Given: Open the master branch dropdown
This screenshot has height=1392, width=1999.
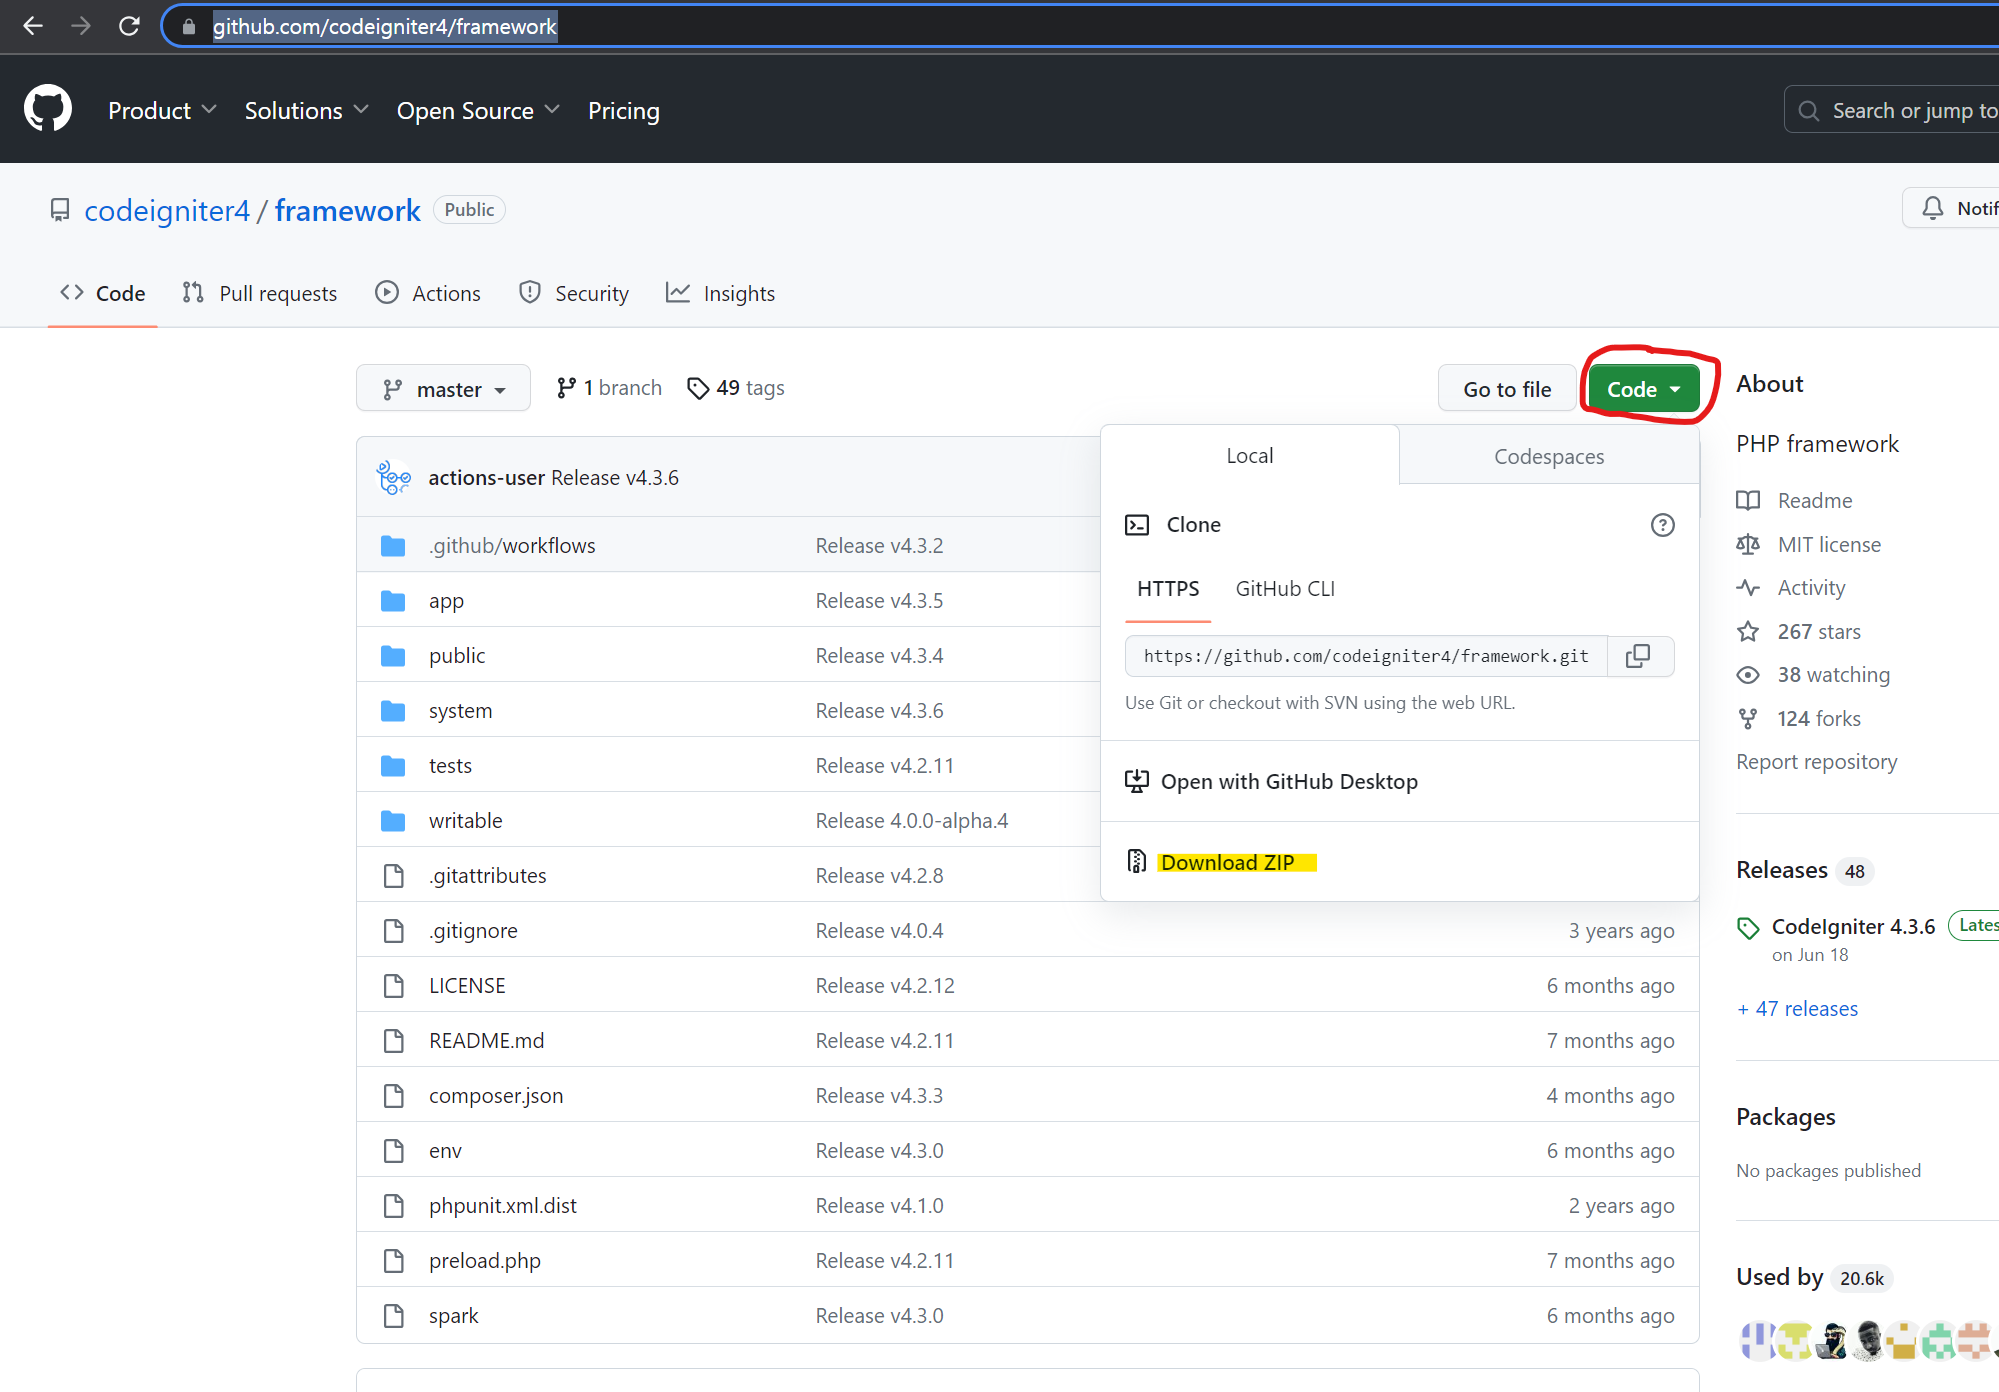Looking at the screenshot, I should [x=443, y=389].
